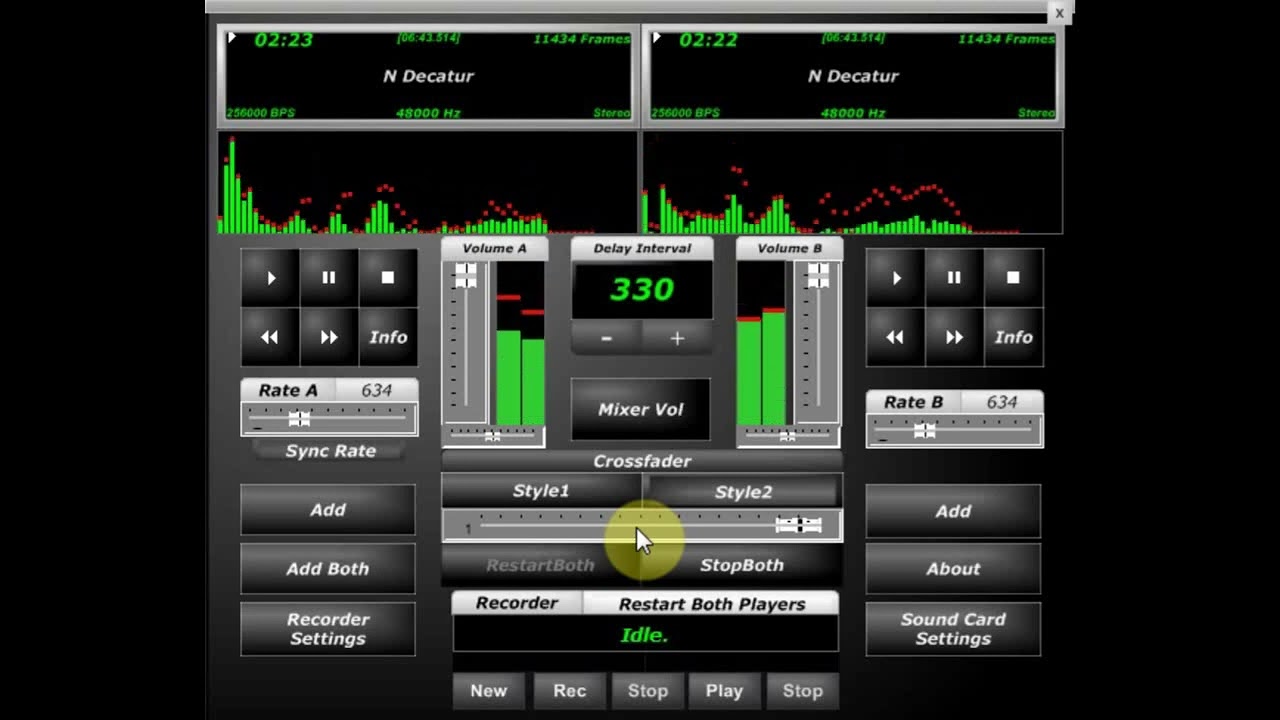Click the Sync Rate button
The width and height of the screenshot is (1280, 720).
pos(330,451)
